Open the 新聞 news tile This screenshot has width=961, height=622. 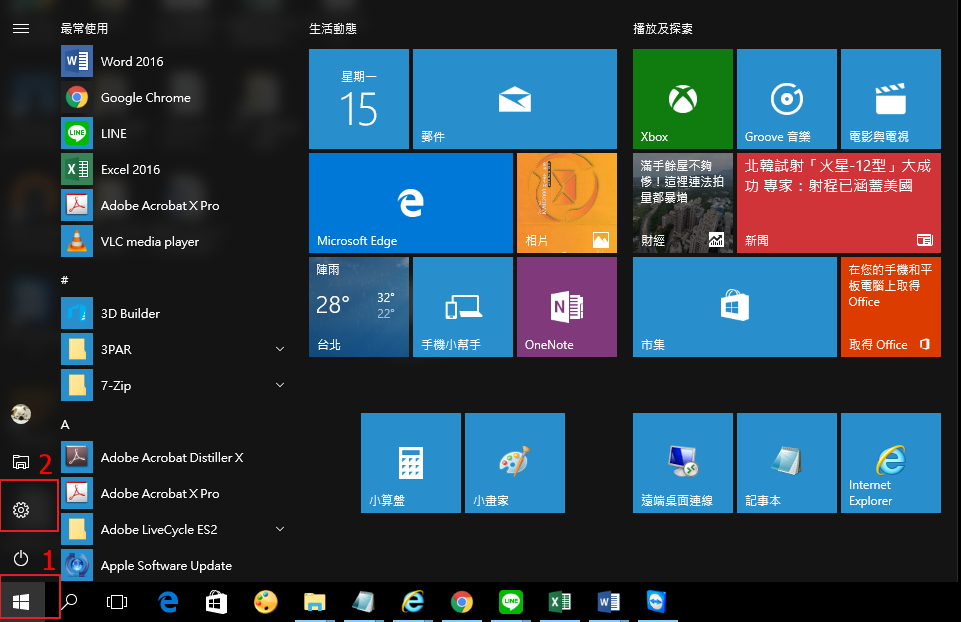pos(839,203)
